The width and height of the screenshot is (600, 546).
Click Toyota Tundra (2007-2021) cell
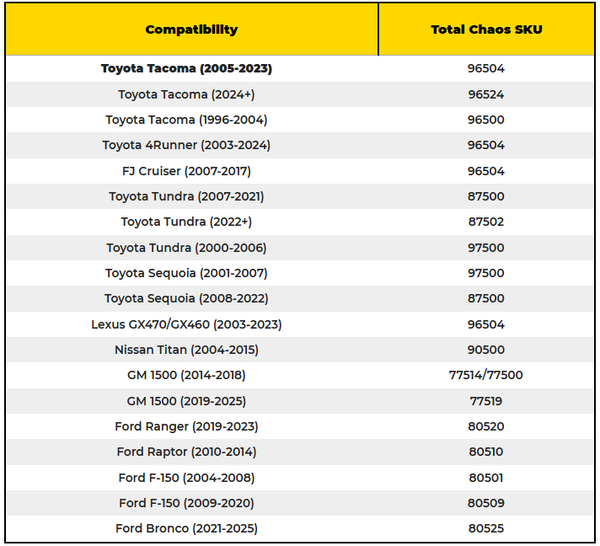coord(186,196)
